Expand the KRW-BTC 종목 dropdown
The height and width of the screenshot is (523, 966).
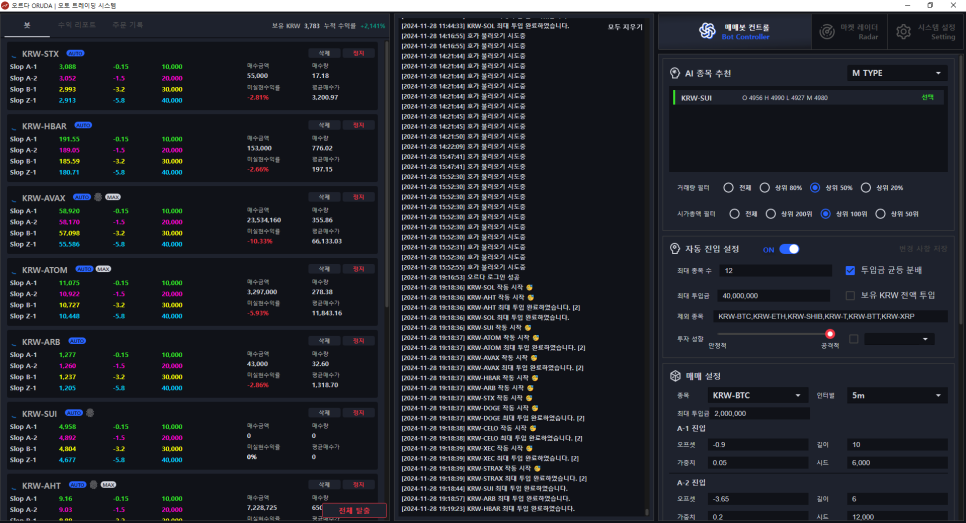pos(758,395)
